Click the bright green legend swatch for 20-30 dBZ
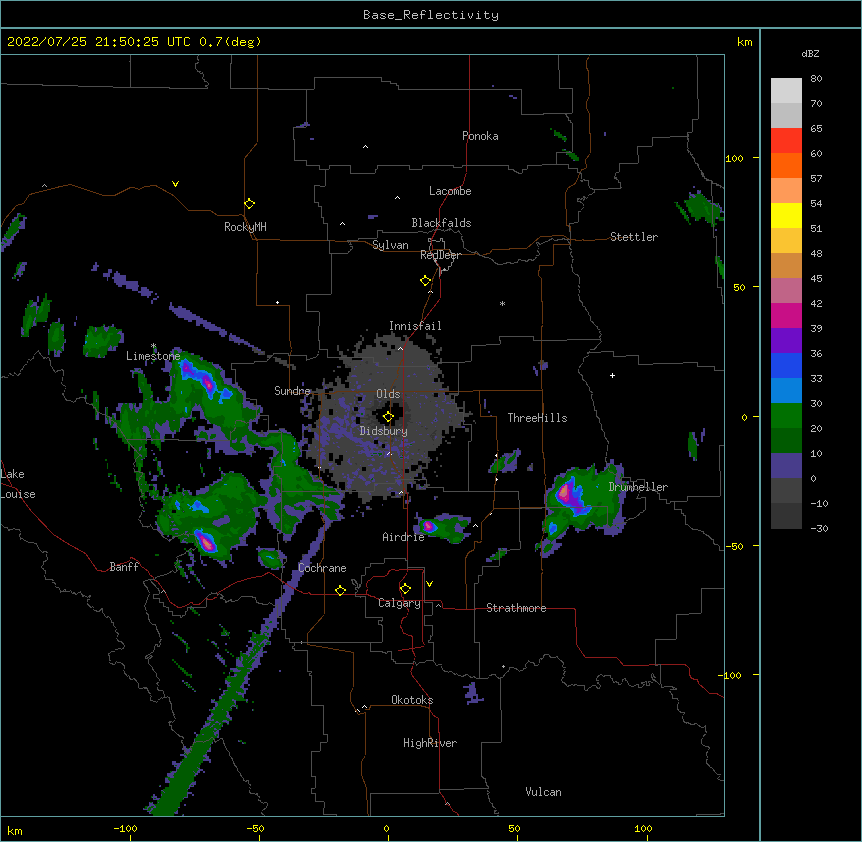 click(786, 416)
